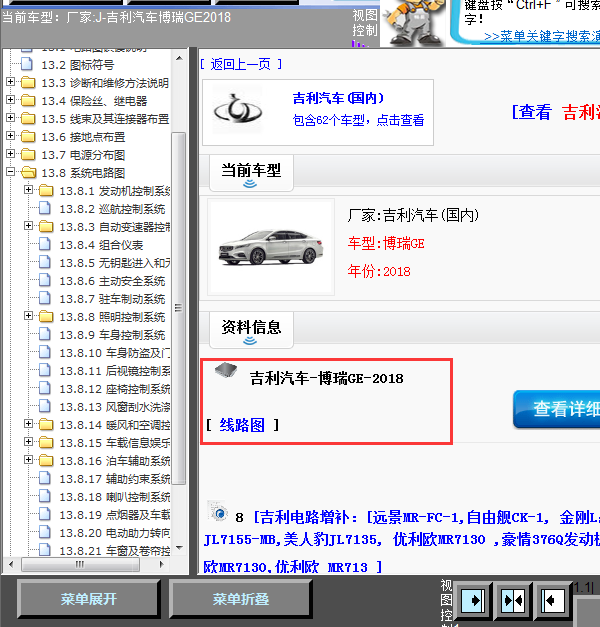
Task: Open the 13.8.20 电动助力转向 page
Action: (115, 533)
